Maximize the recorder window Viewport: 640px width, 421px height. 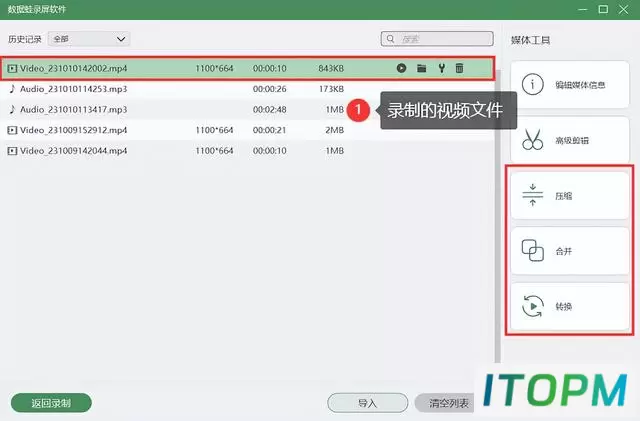click(x=603, y=9)
